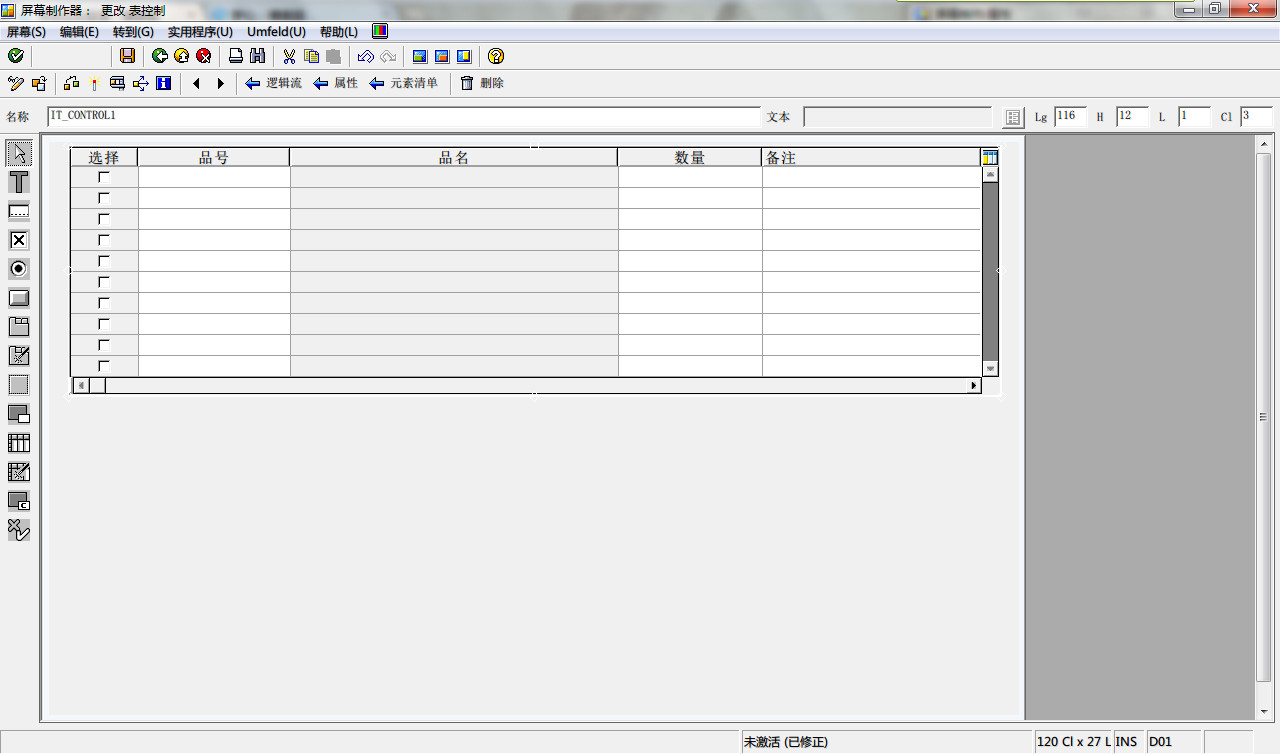Click the yellow Exit arrow icon

181,56
